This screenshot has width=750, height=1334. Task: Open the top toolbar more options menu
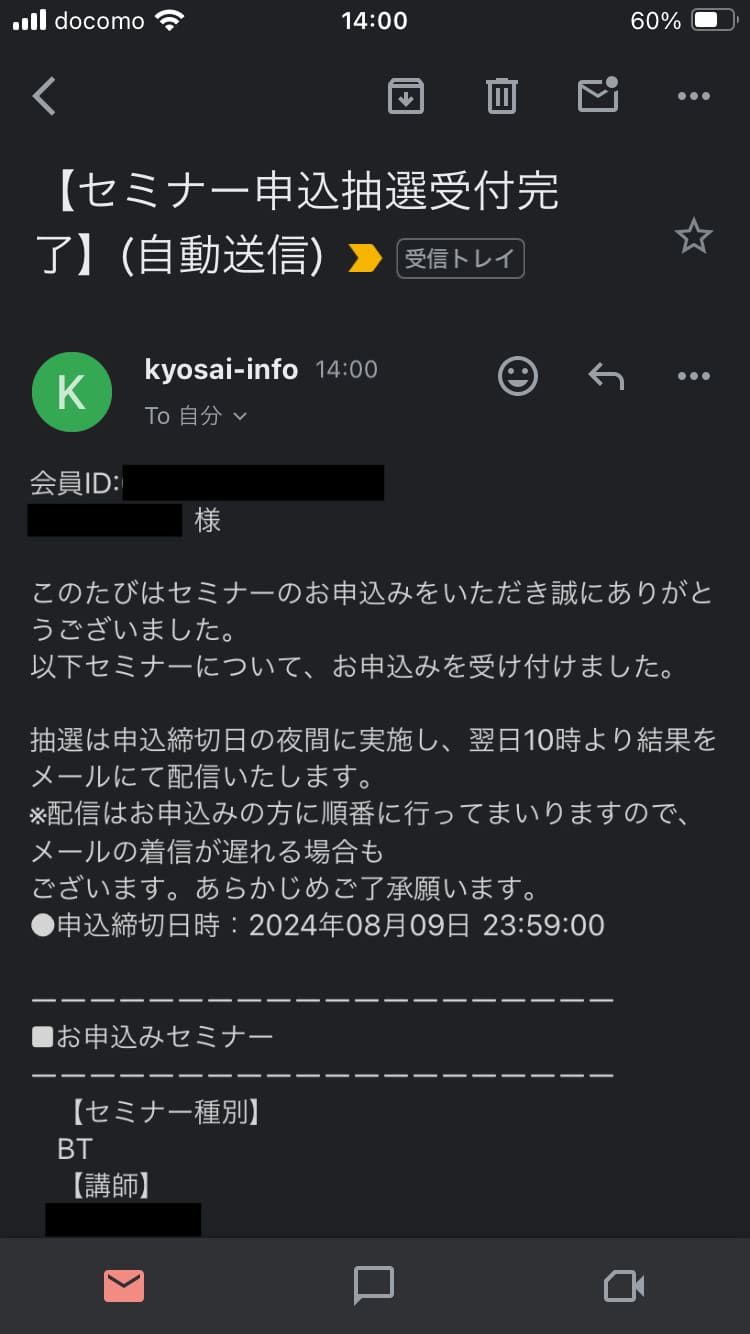point(693,96)
